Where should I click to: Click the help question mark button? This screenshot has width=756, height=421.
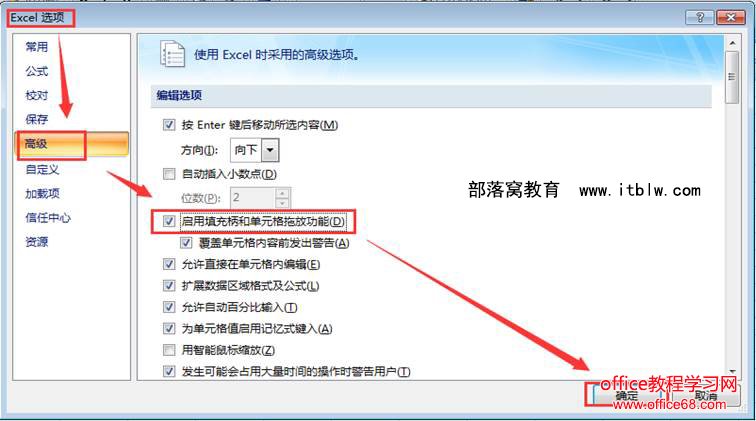pos(700,17)
